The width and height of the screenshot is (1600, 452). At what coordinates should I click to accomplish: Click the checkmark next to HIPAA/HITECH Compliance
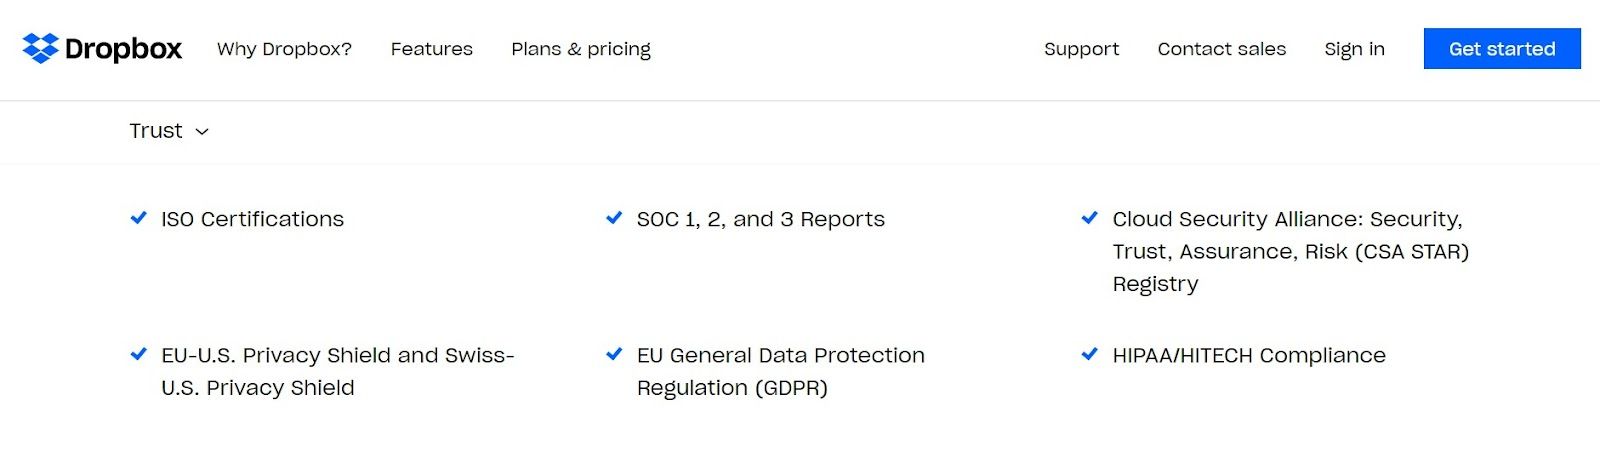1090,354
